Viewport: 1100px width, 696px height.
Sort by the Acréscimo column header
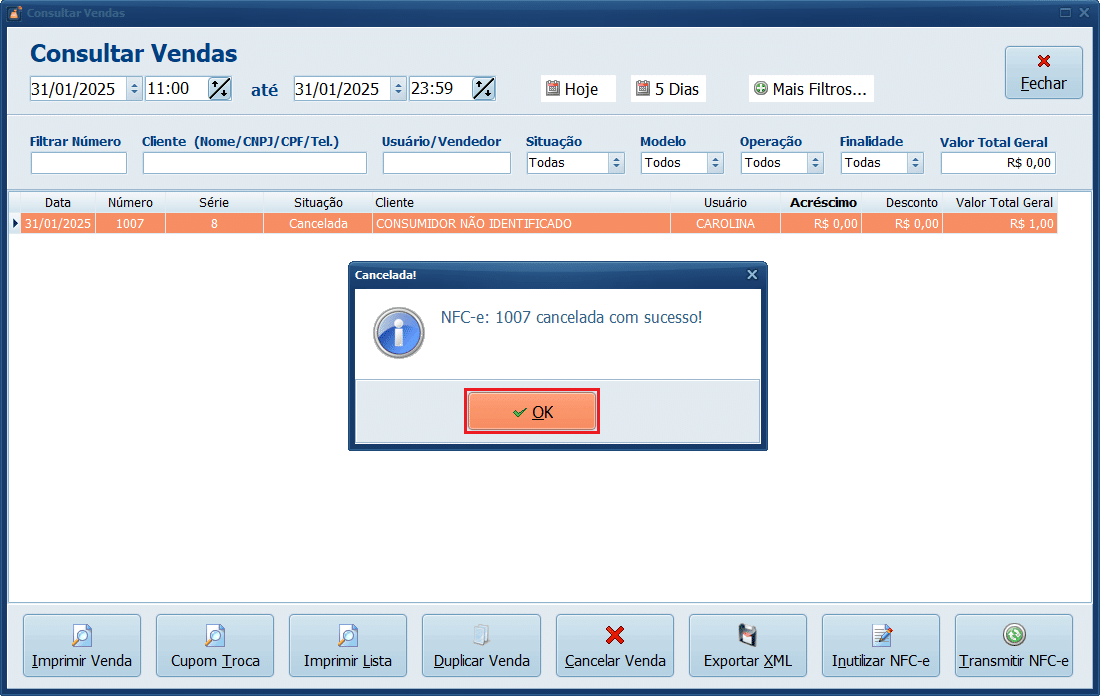point(821,202)
